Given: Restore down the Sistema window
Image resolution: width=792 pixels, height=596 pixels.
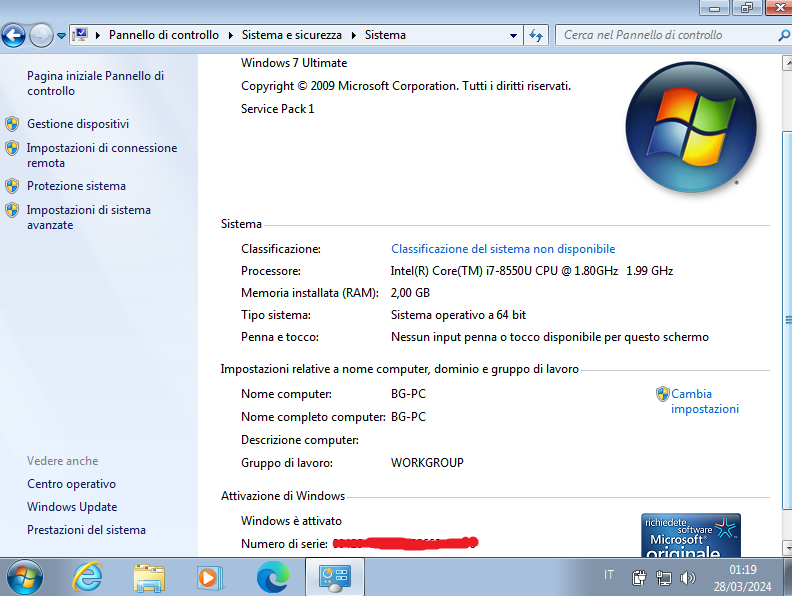Looking at the screenshot, I should pos(747,8).
